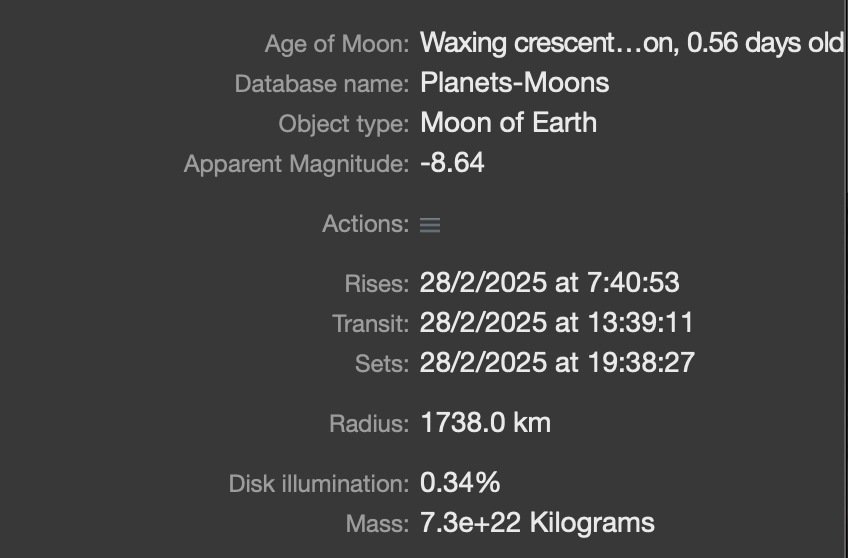Click the -8.64 apparent magnitude value
848x558 pixels.
(x=452, y=163)
